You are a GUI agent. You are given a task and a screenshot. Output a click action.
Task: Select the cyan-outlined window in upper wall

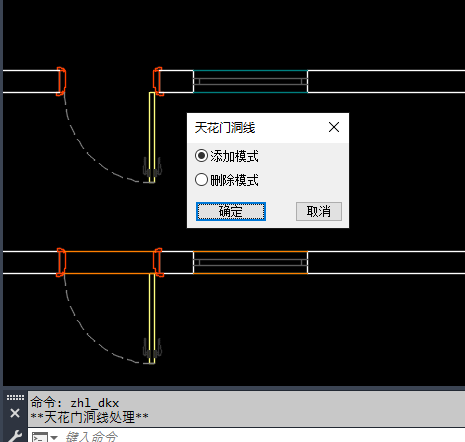[x=250, y=81]
